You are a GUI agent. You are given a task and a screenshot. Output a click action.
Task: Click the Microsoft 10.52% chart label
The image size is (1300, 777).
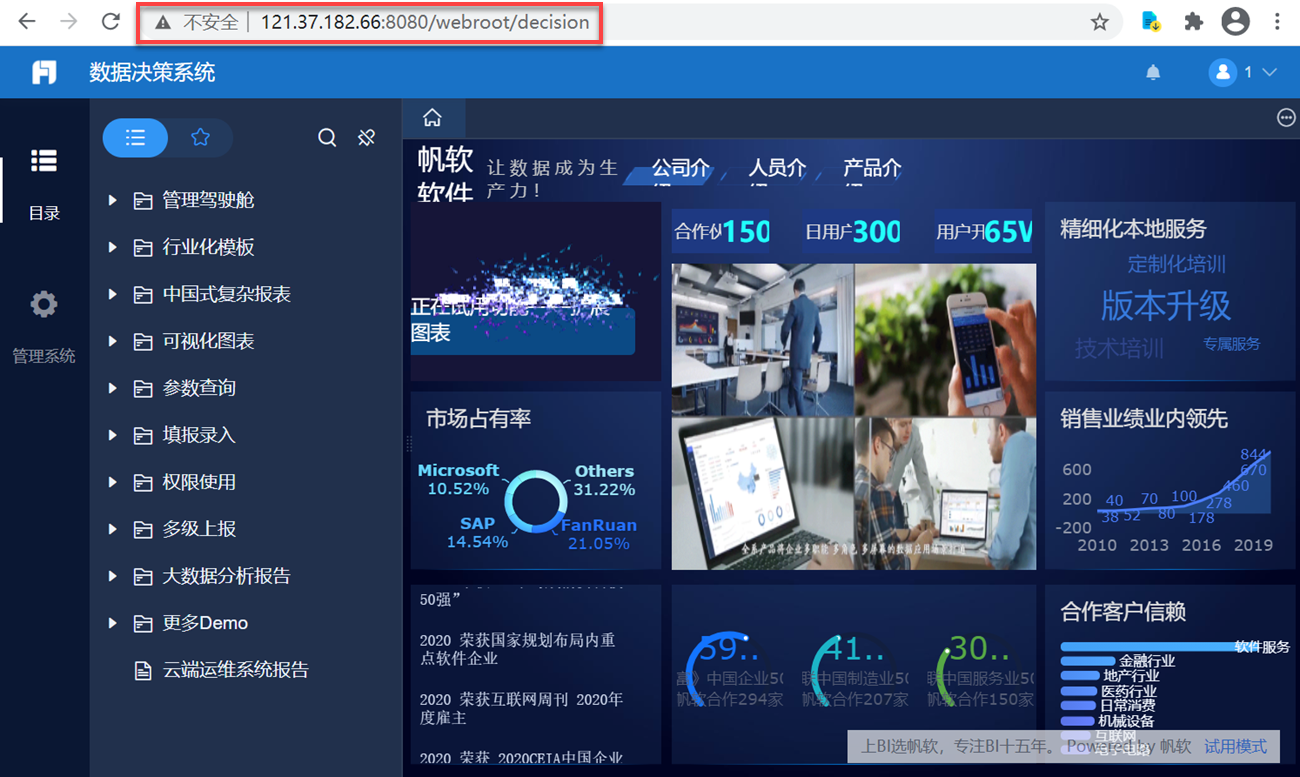[x=458, y=479]
